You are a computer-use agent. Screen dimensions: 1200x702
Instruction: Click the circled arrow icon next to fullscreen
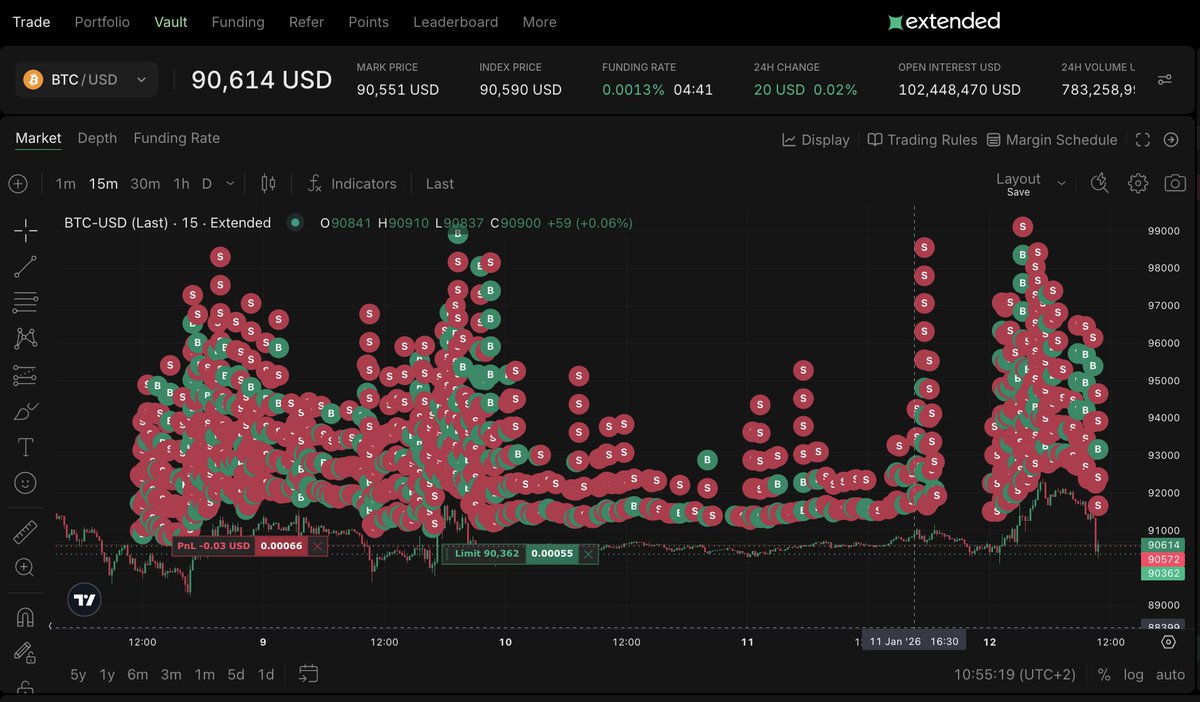pyautogui.click(x=1171, y=140)
